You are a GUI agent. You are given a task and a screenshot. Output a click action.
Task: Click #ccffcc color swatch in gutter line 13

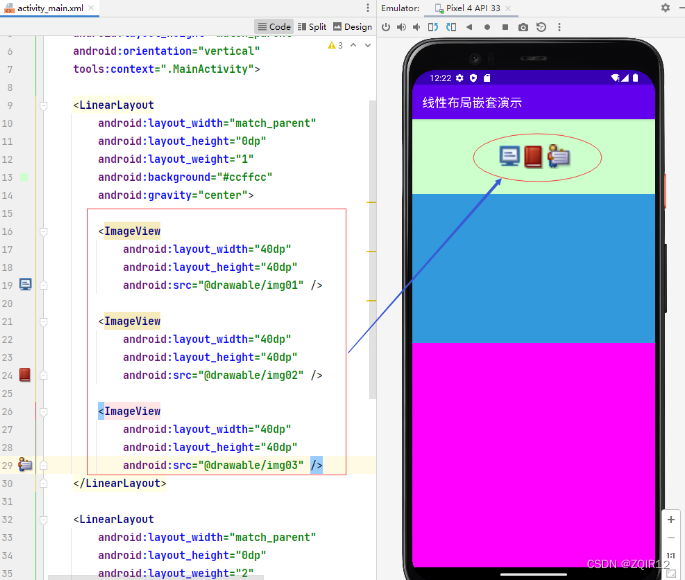point(24,177)
